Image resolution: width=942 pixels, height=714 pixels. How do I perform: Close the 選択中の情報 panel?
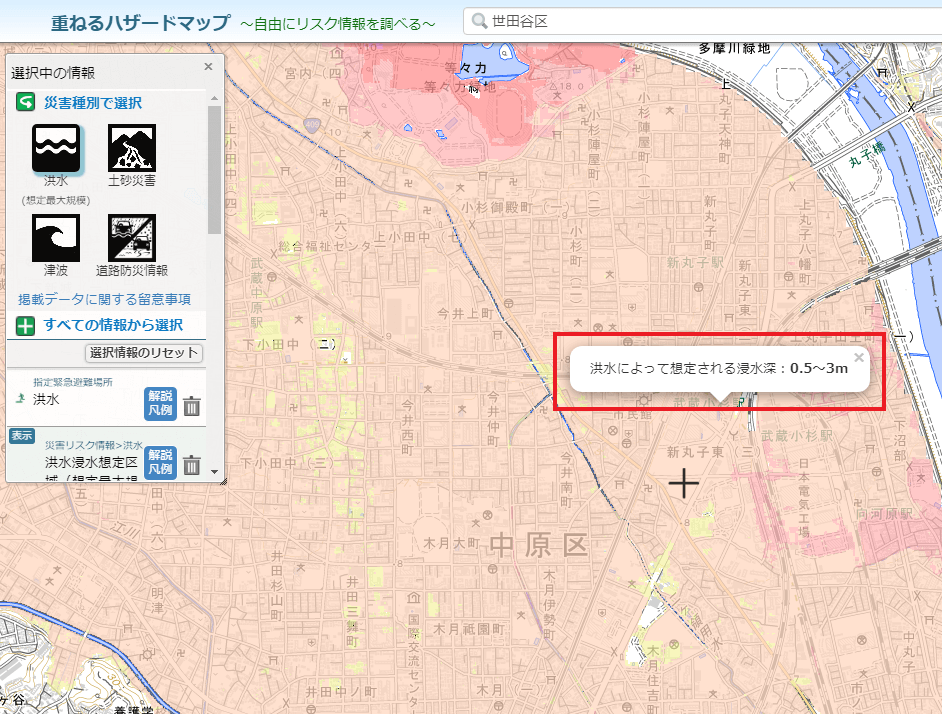coord(208,67)
